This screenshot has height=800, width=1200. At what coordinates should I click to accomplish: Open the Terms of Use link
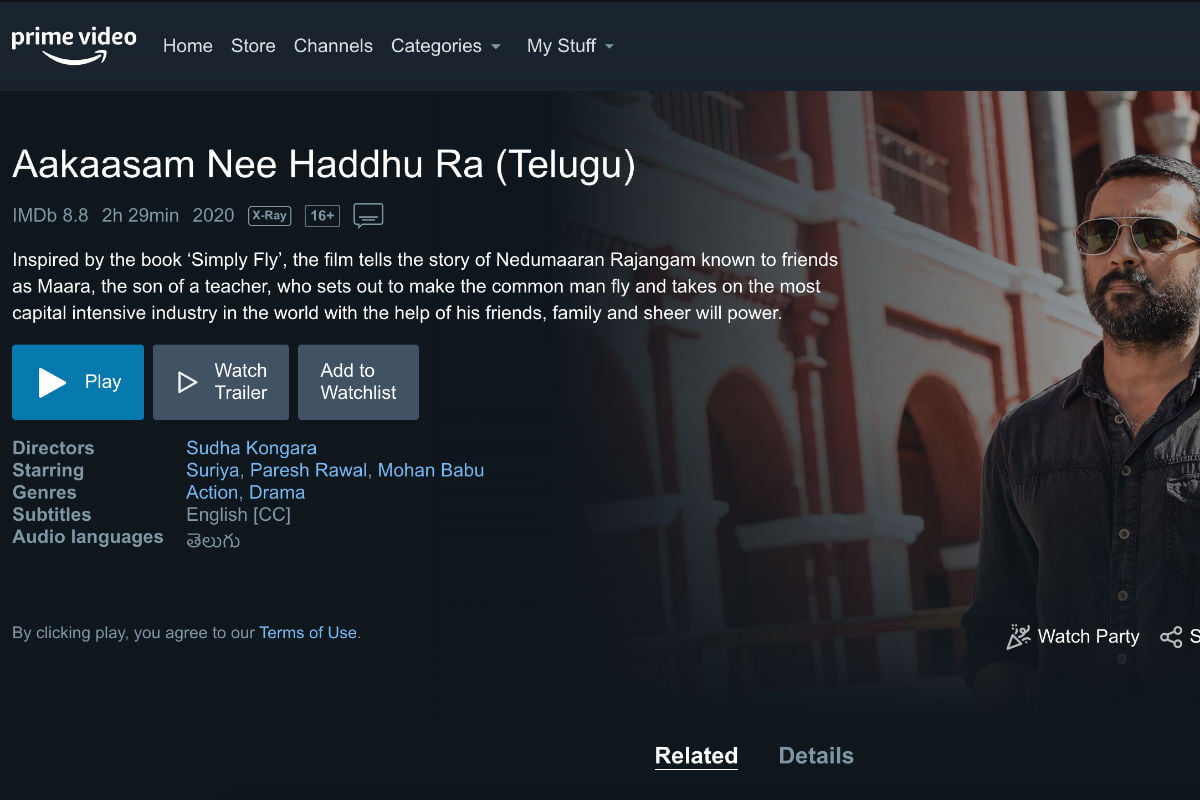tap(308, 633)
